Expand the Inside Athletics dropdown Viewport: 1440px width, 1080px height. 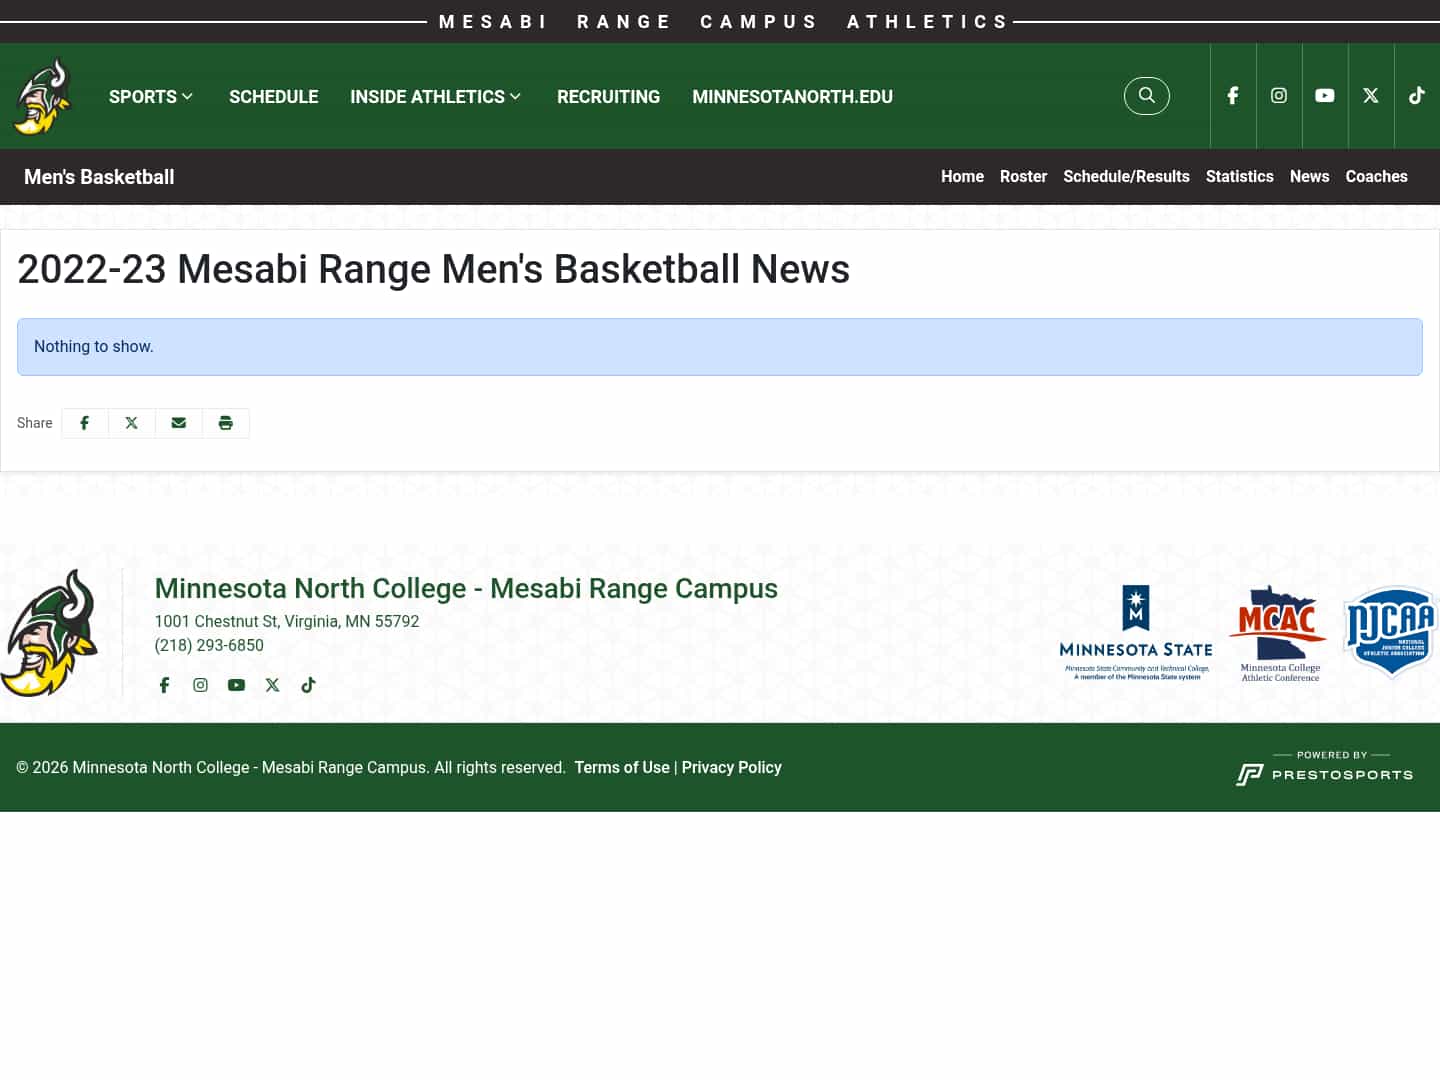[436, 97]
